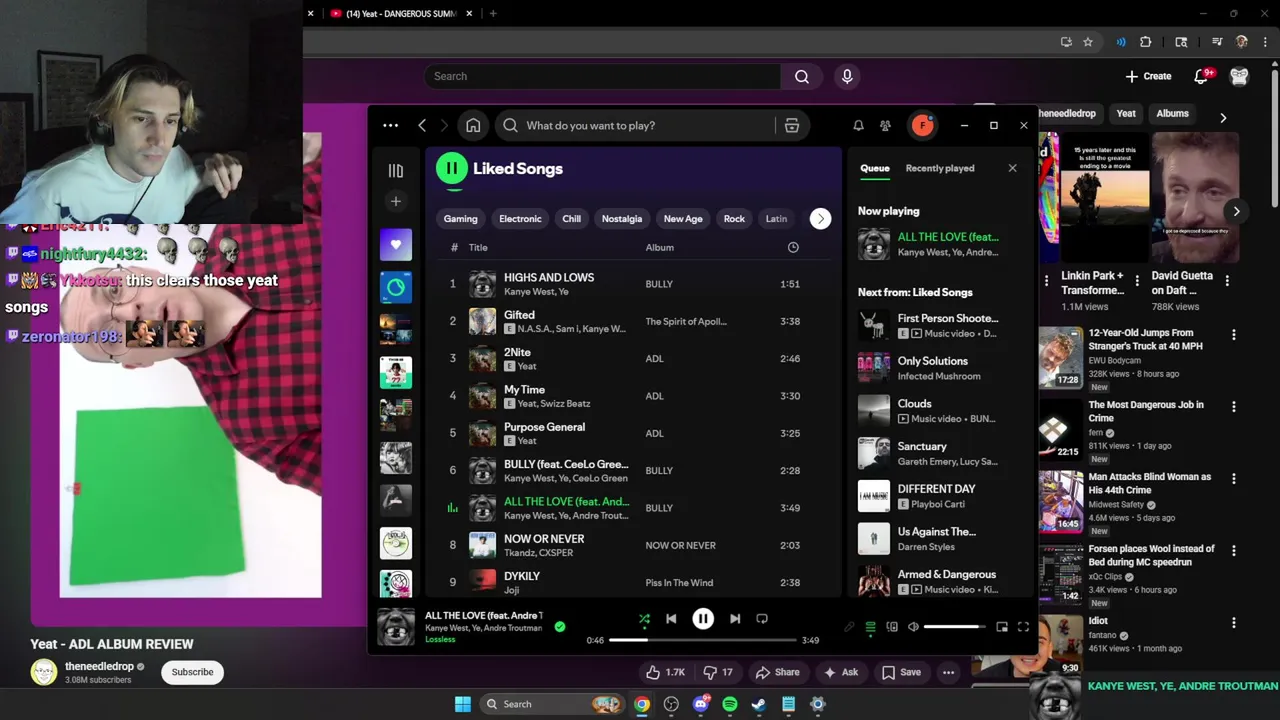This screenshot has height=720, width=1280.
Task: Create a new playlist with plus icon
Action: point(396,201)
